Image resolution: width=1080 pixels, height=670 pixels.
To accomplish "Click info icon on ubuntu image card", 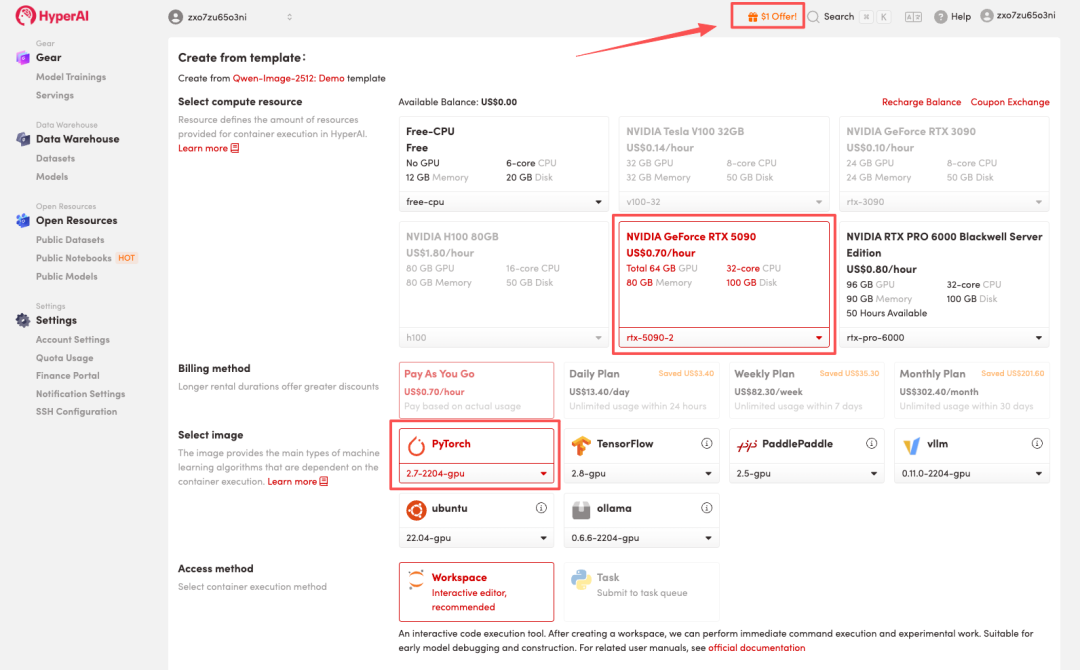I will 541,508.
